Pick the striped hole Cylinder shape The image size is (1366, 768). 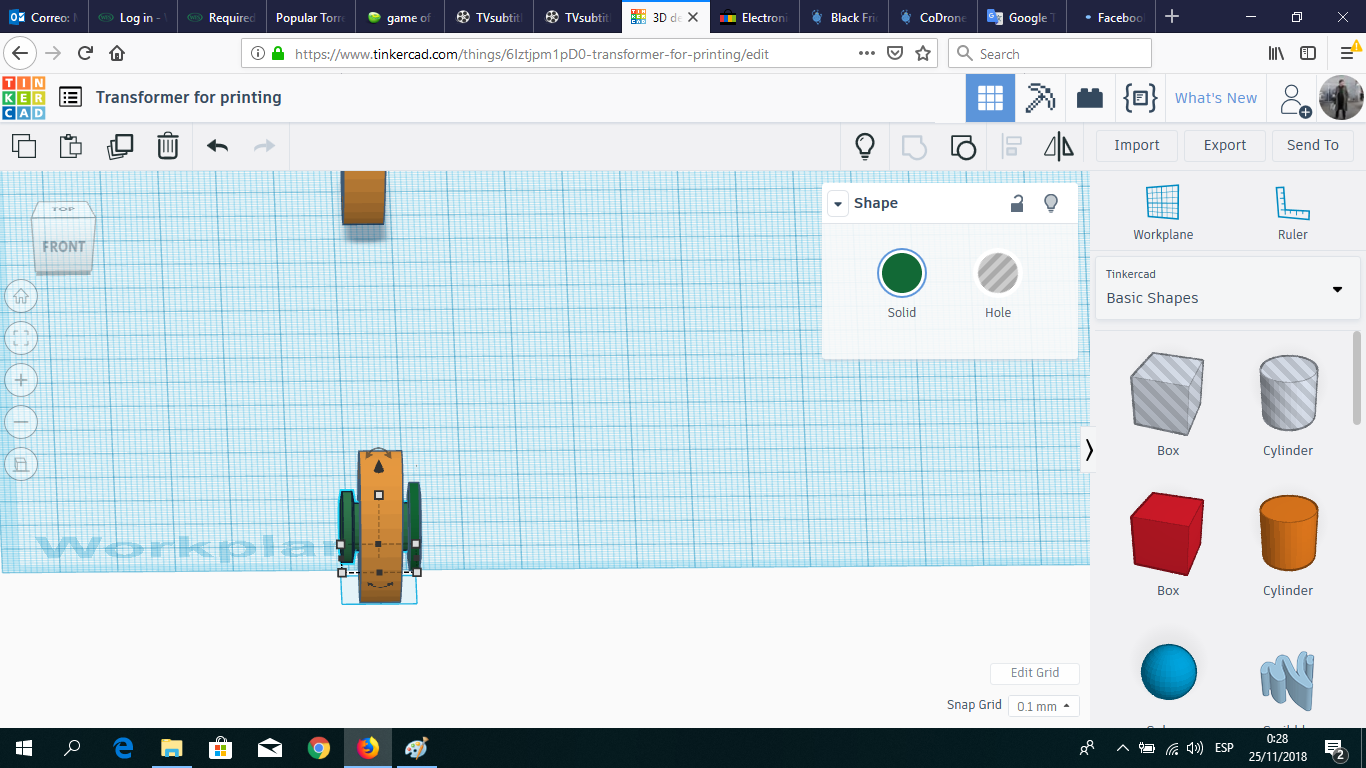pyautogui.click(x=1288, y=393)
